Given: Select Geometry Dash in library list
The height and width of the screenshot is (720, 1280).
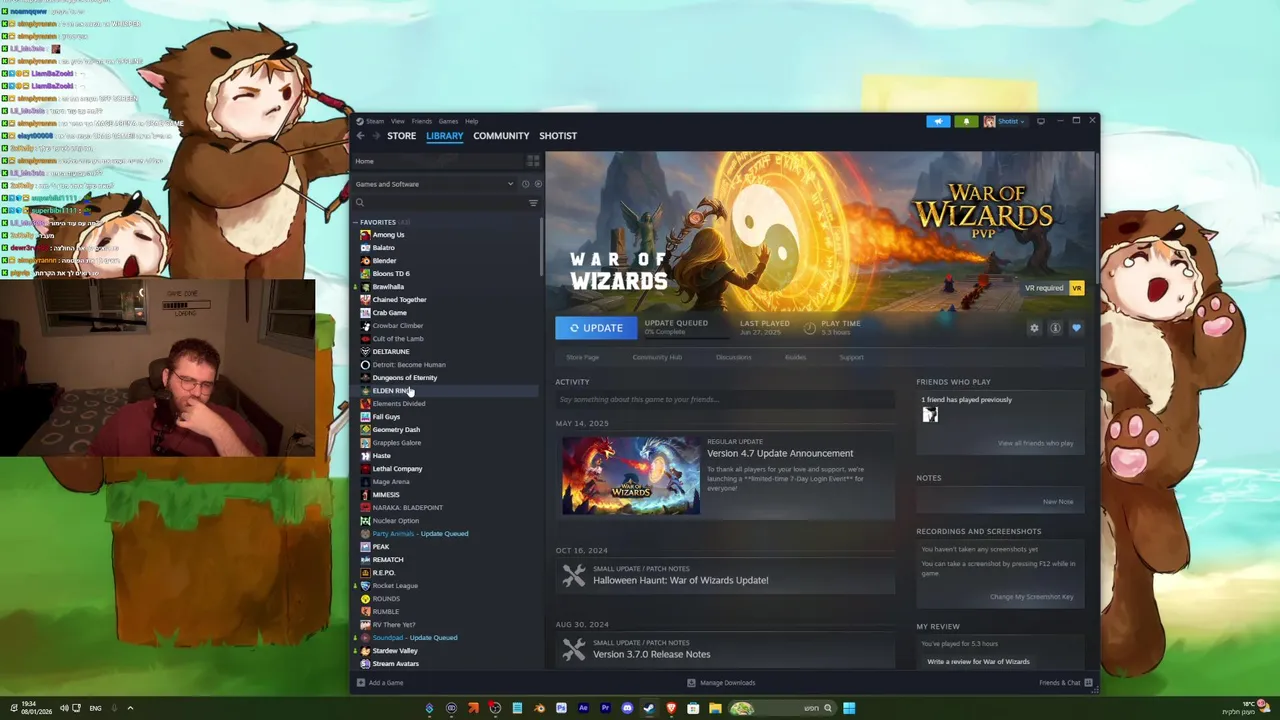Looking at the screenshot, I should coord(396,430).
